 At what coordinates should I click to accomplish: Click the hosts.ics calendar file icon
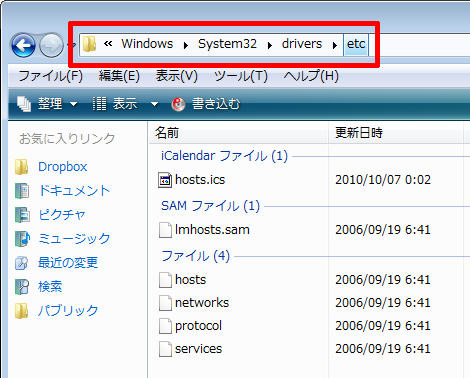pyautogui.click(x=165, y=180)
